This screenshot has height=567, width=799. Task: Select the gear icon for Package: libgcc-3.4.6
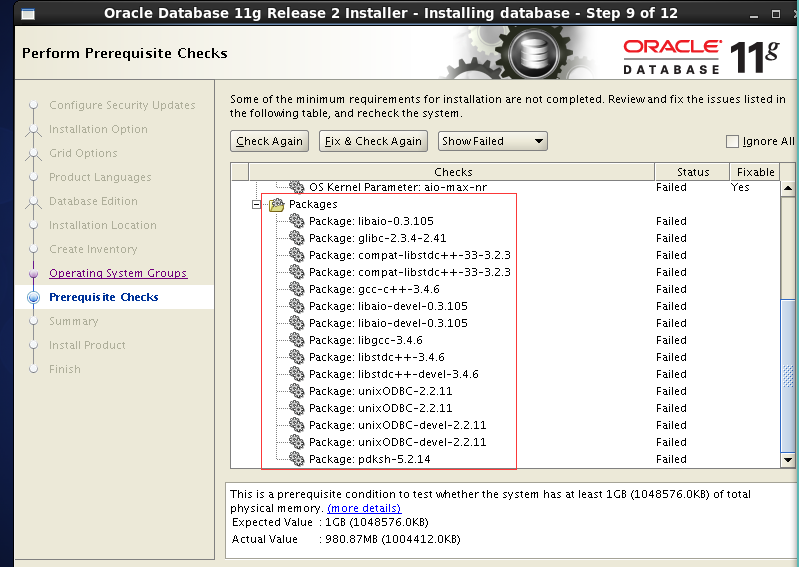pos(297,339)
